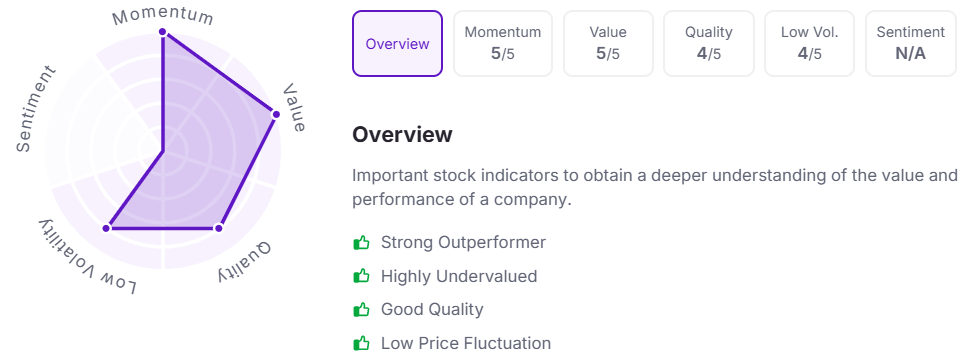The image size is (970, 364).
Task: Click thumbs-up icon beside Good Quality
Action: click(361, 309)
